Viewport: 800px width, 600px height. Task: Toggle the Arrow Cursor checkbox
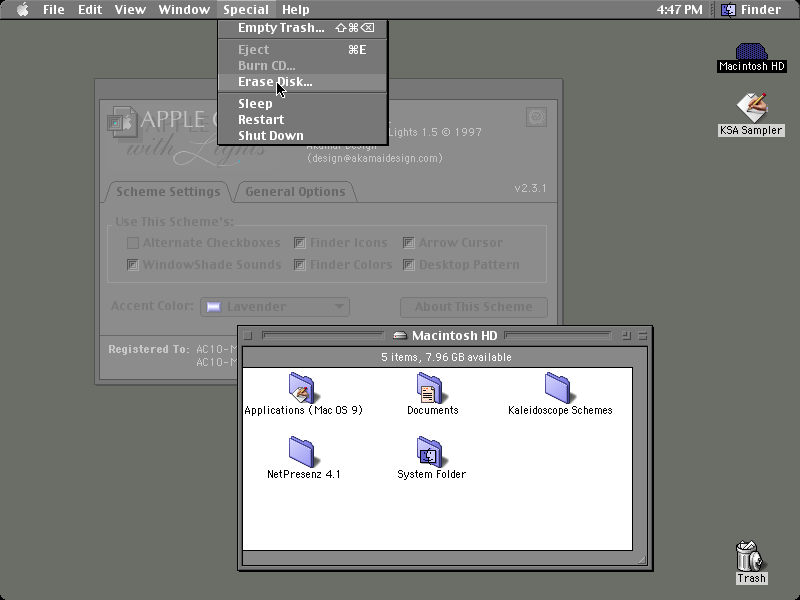pos(409,243)
